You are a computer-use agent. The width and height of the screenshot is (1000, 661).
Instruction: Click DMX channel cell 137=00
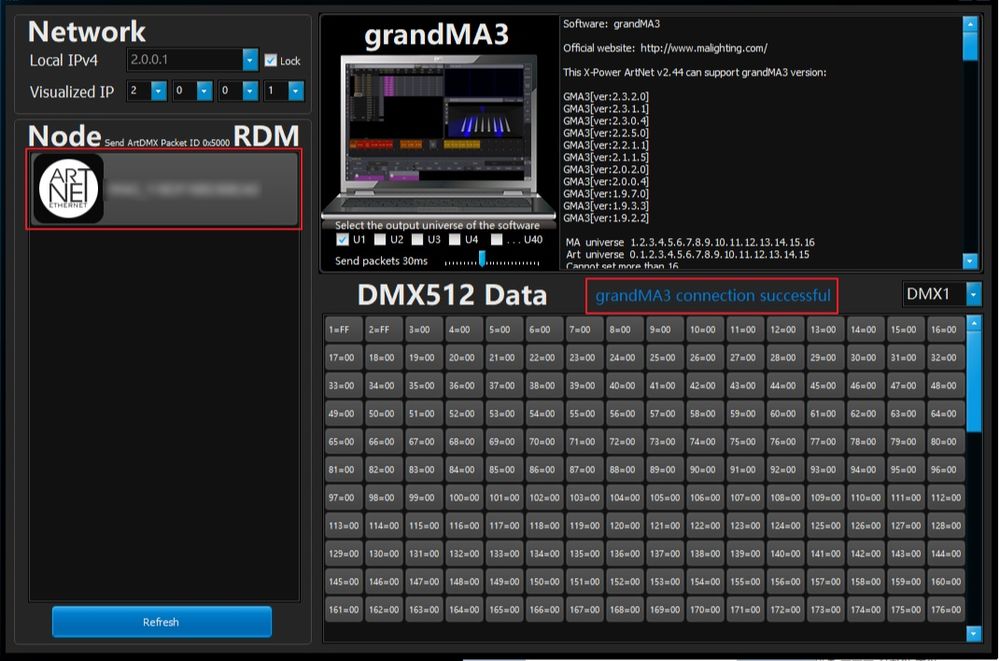pyautogui.click(x=665, y=554)
